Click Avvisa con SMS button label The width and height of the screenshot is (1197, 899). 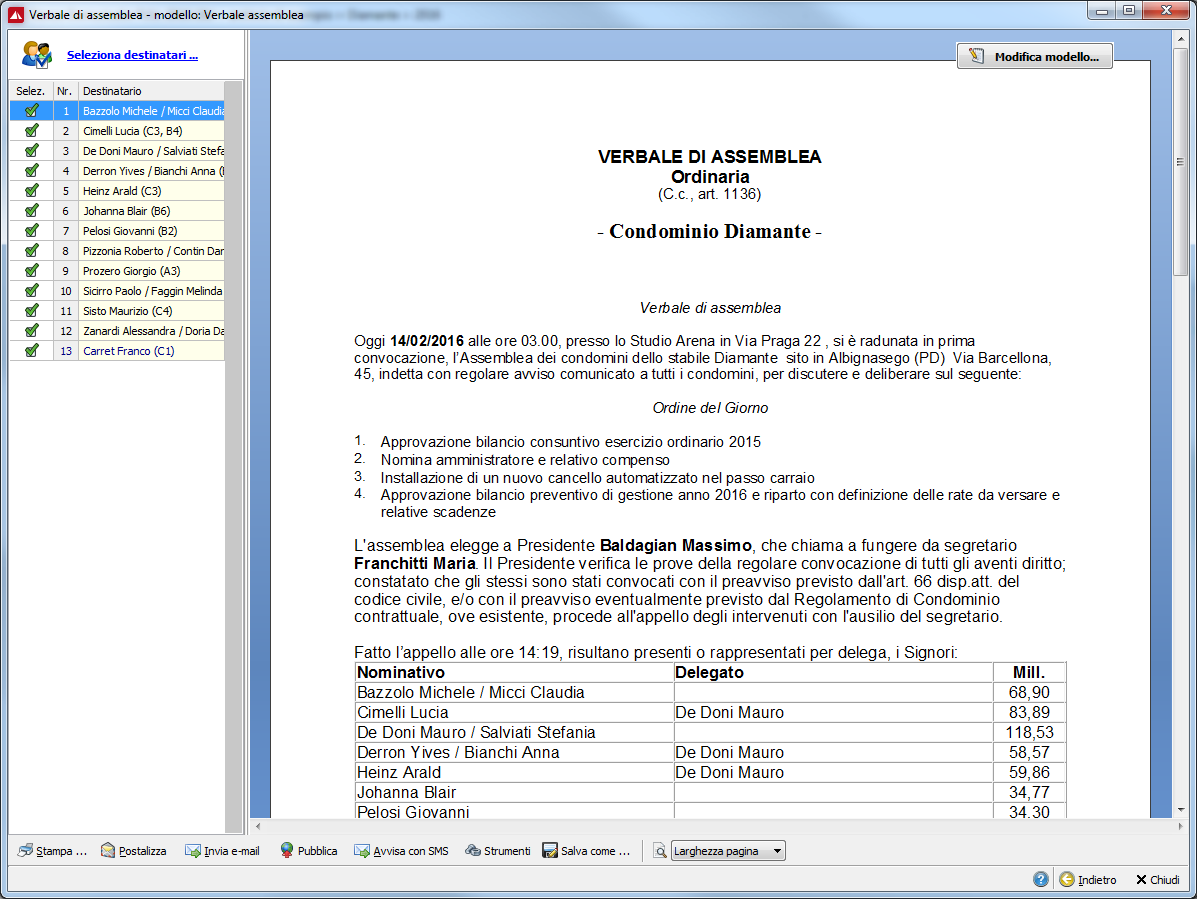coord(411,851)
